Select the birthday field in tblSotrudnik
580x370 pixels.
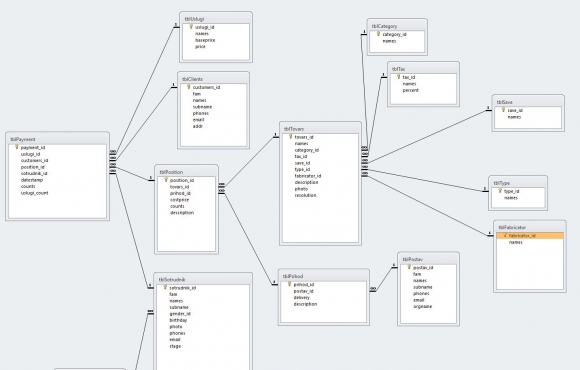coord(178,320)
